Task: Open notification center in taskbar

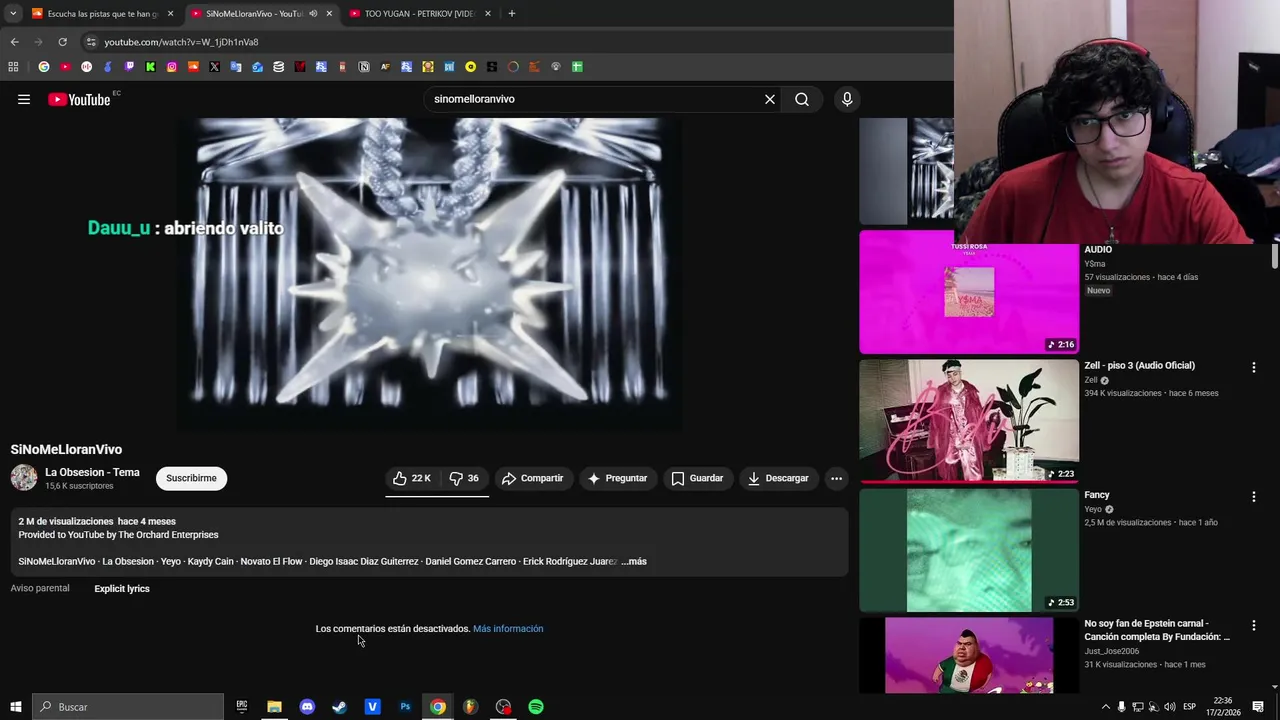Action: 1258,707
